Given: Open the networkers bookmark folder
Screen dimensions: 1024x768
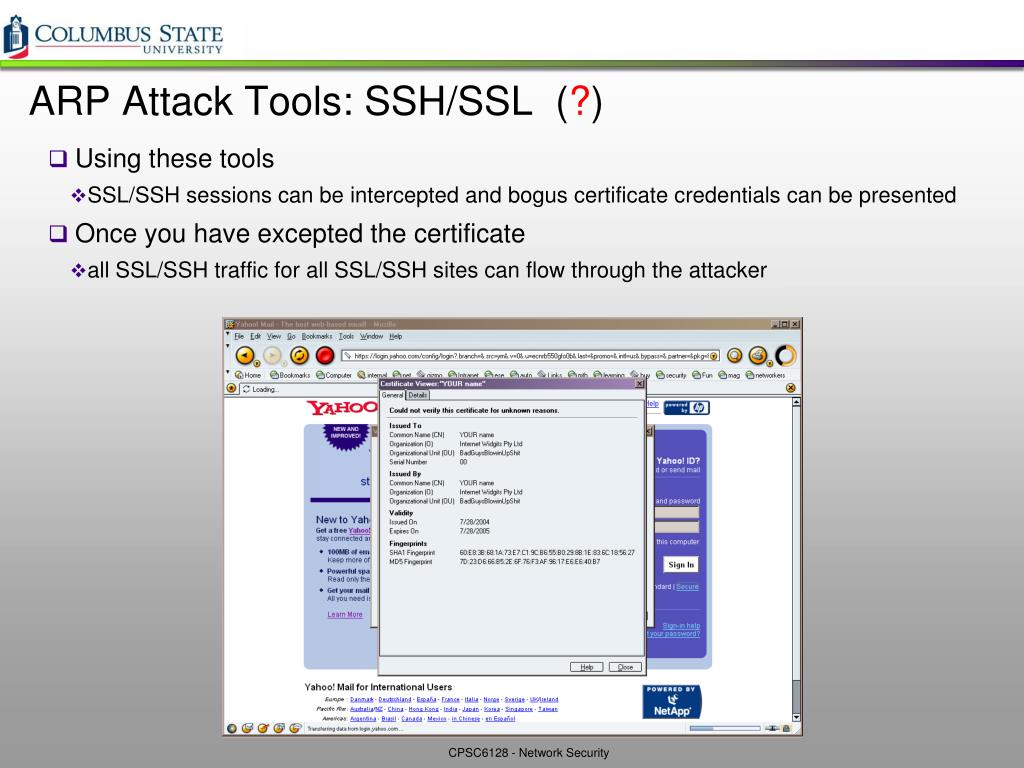Looking at the screenshot, I should tap(765, 375).
